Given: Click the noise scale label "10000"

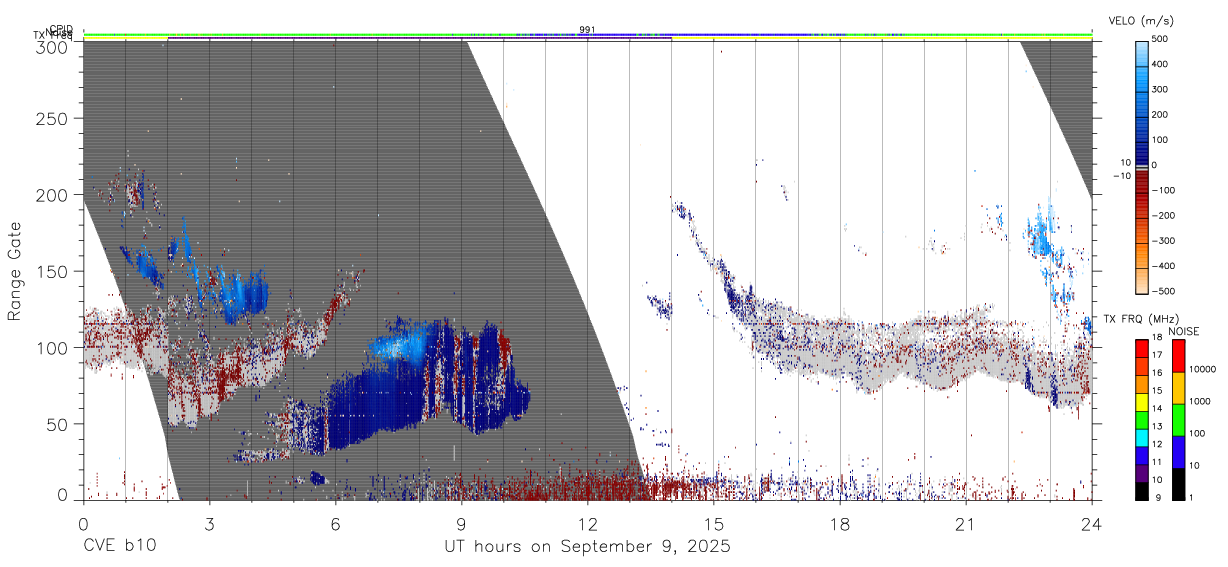Looking at the screenshot, I should [1202, 371].
